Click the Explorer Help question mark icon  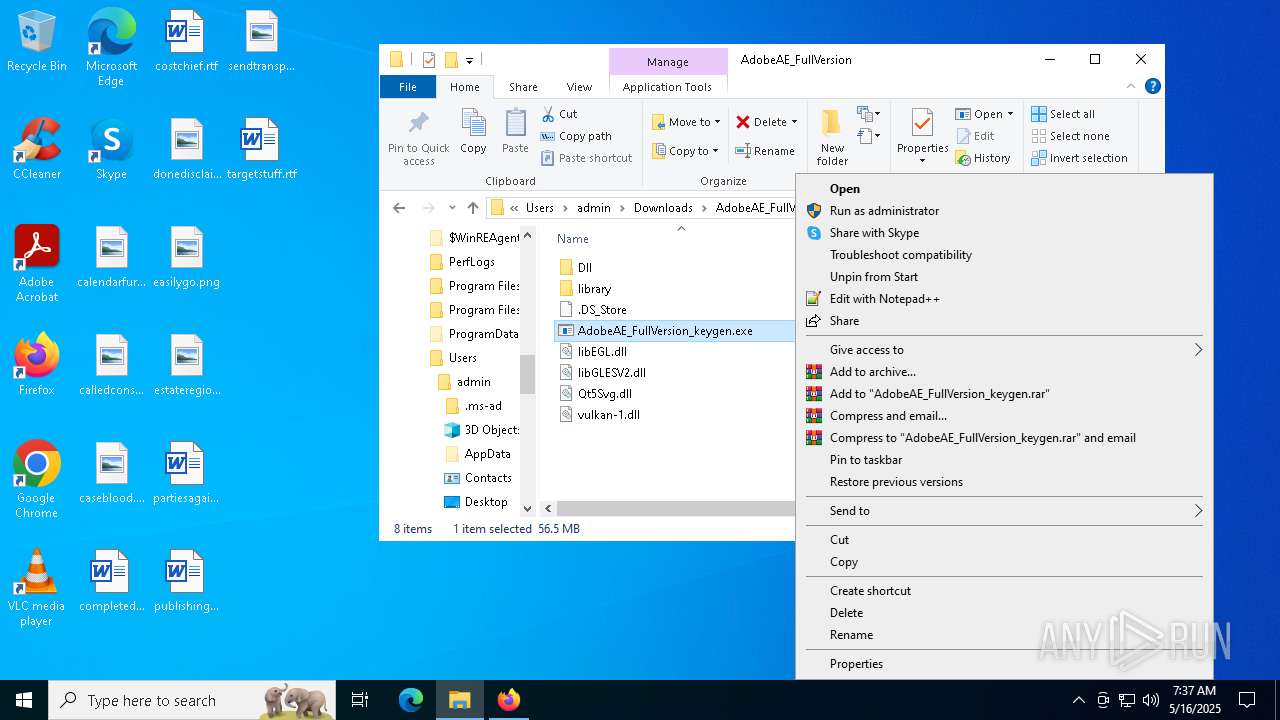pyautogui.click(x=1152, y=87)
